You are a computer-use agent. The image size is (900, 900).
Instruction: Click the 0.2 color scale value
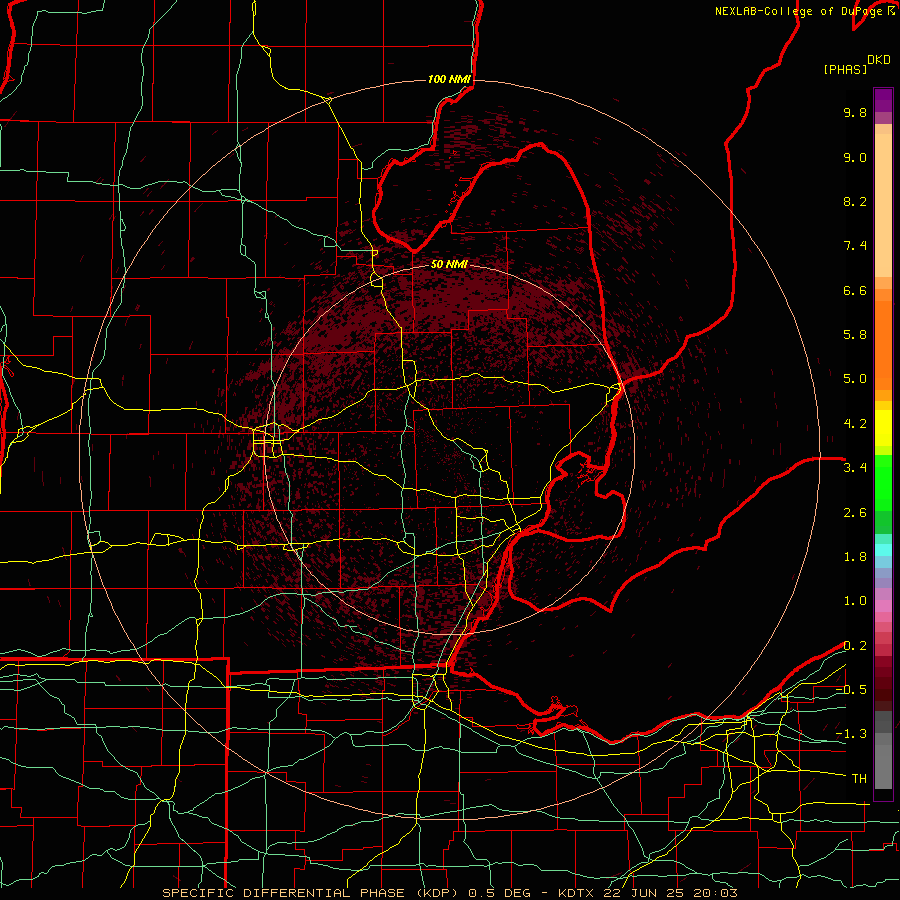coord(855,646)
